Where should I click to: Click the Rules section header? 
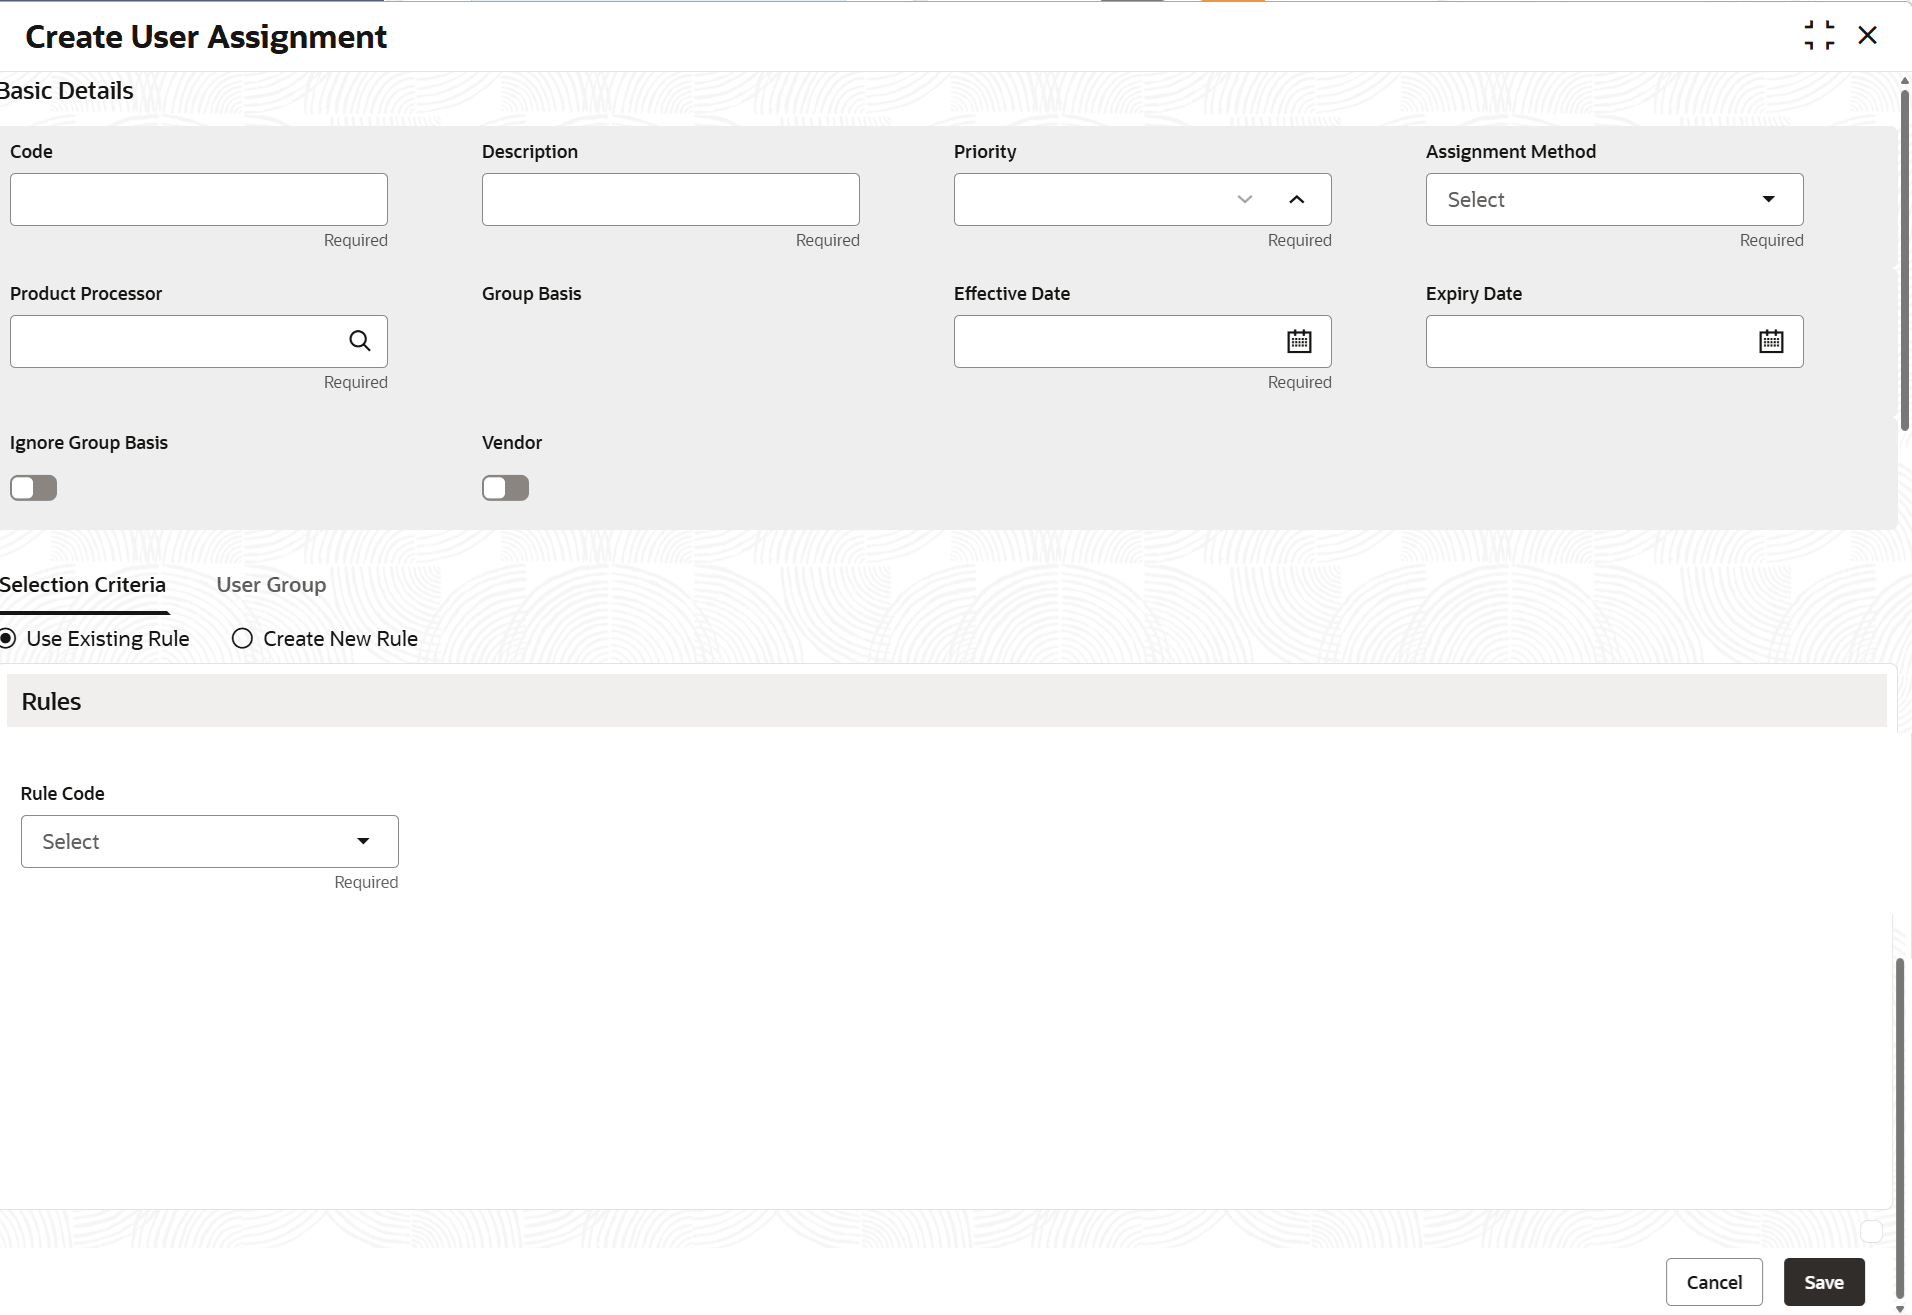click(x=946, y=701)
